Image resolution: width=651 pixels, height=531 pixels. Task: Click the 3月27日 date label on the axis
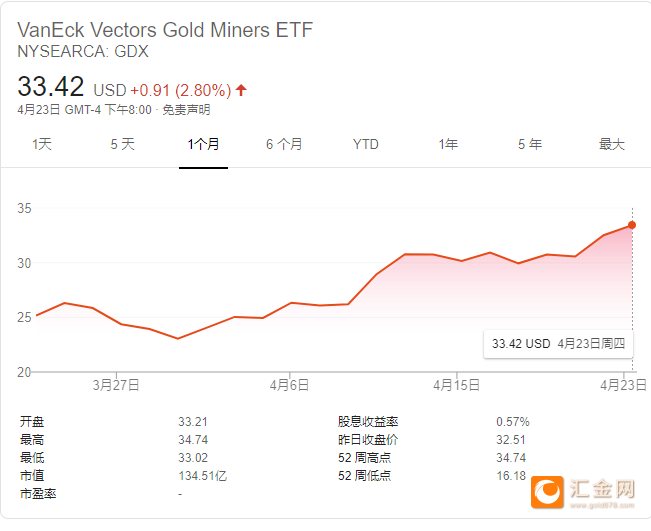116,385
